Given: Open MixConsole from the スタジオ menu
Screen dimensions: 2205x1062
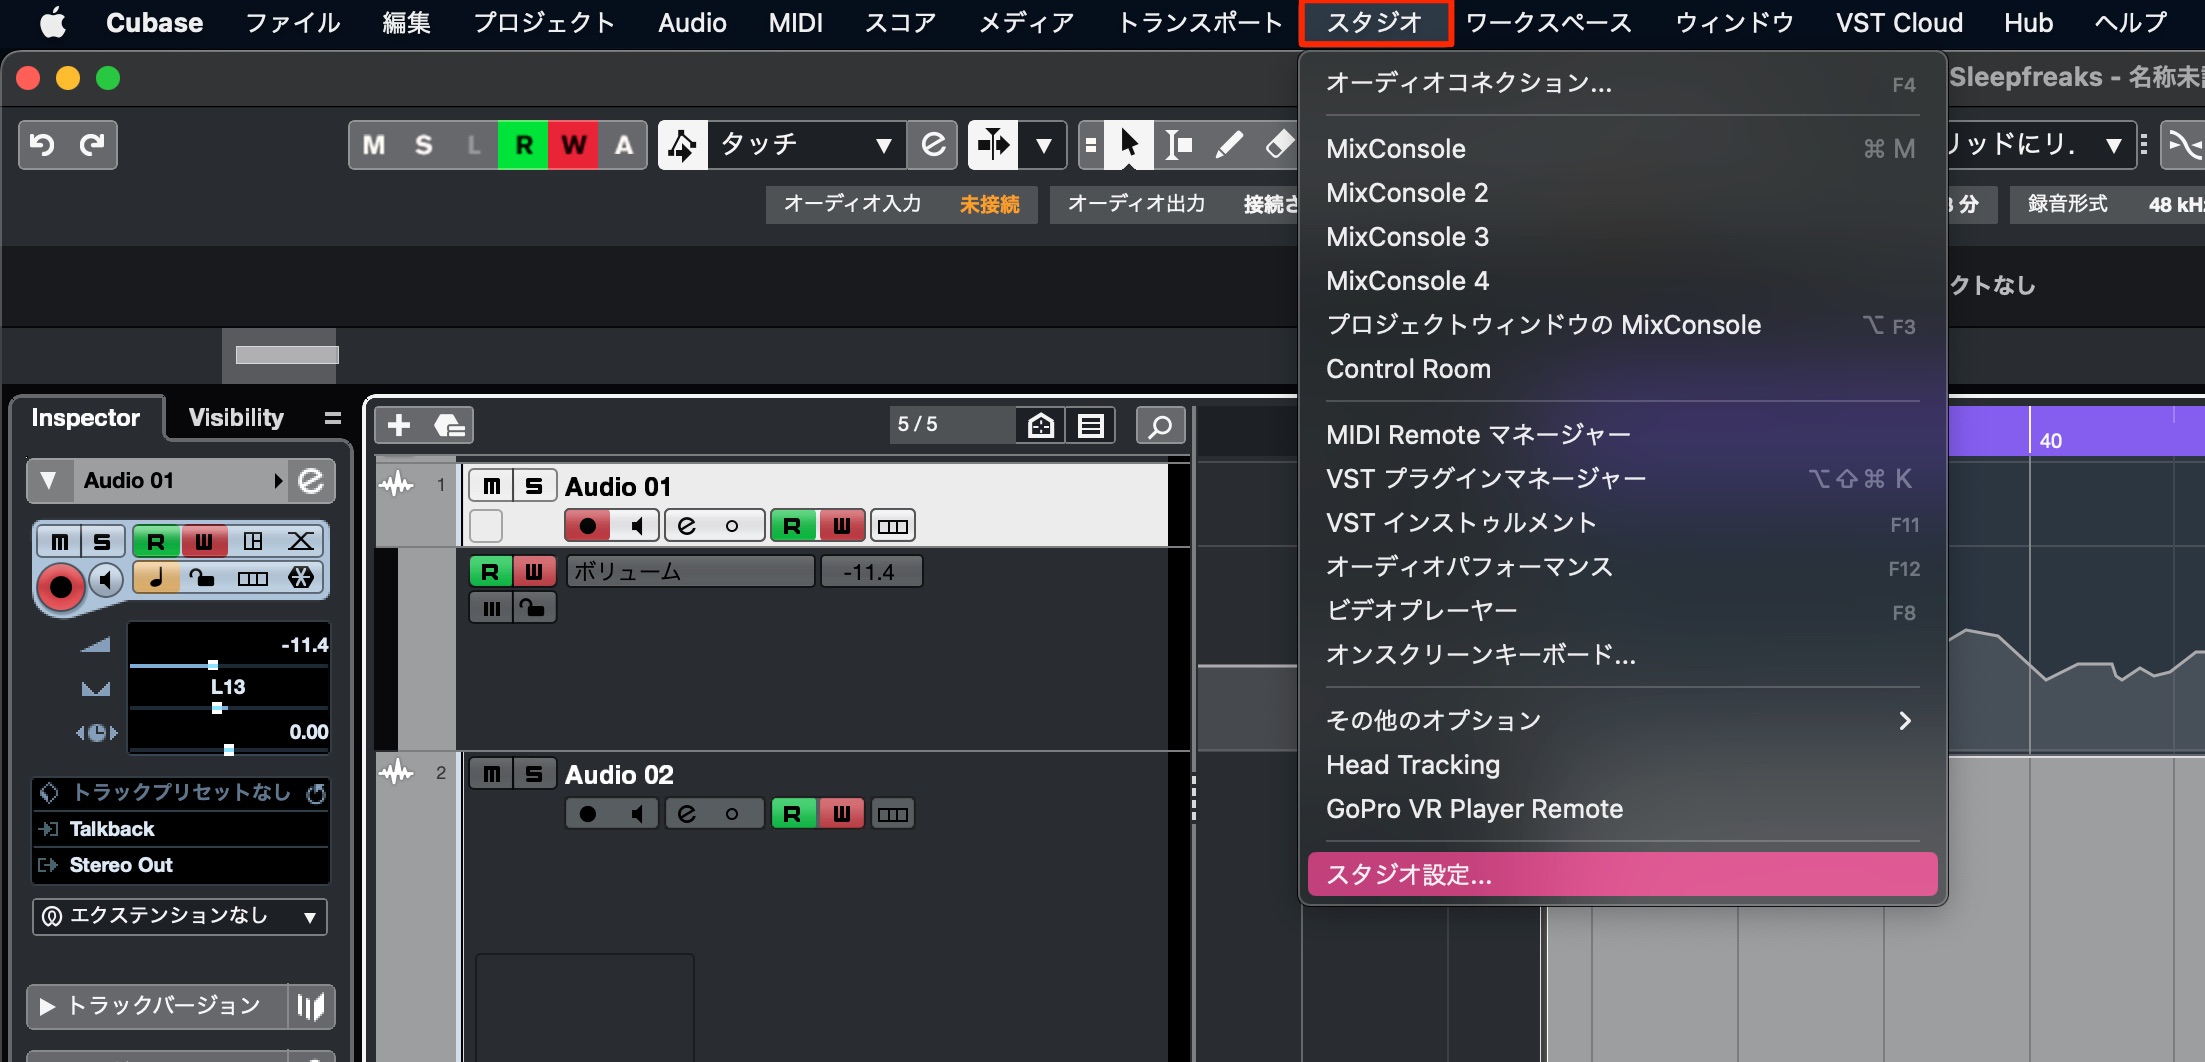Looking at the screenshot, I should 1622,149.
